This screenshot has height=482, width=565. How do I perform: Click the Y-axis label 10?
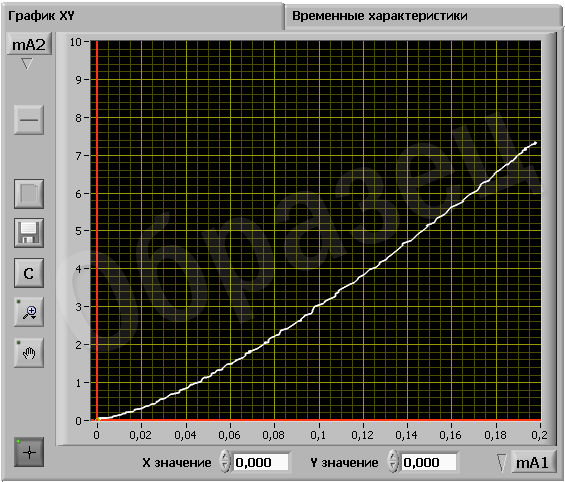click(76, 42)
